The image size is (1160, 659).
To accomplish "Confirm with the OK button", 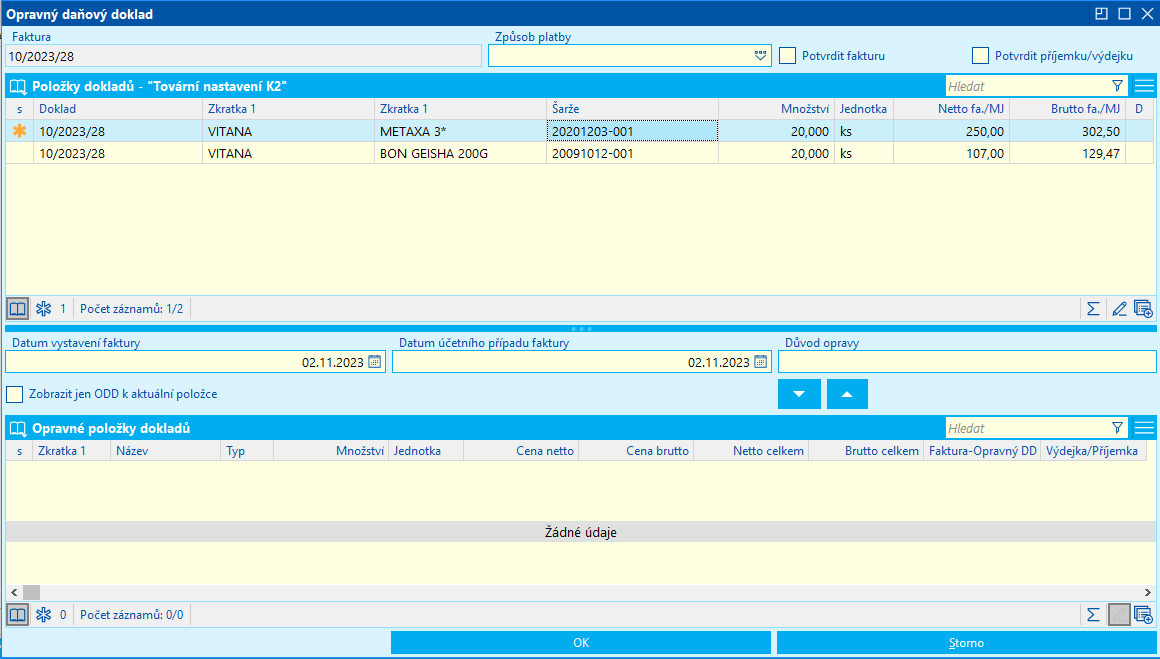I will (581, 643).
